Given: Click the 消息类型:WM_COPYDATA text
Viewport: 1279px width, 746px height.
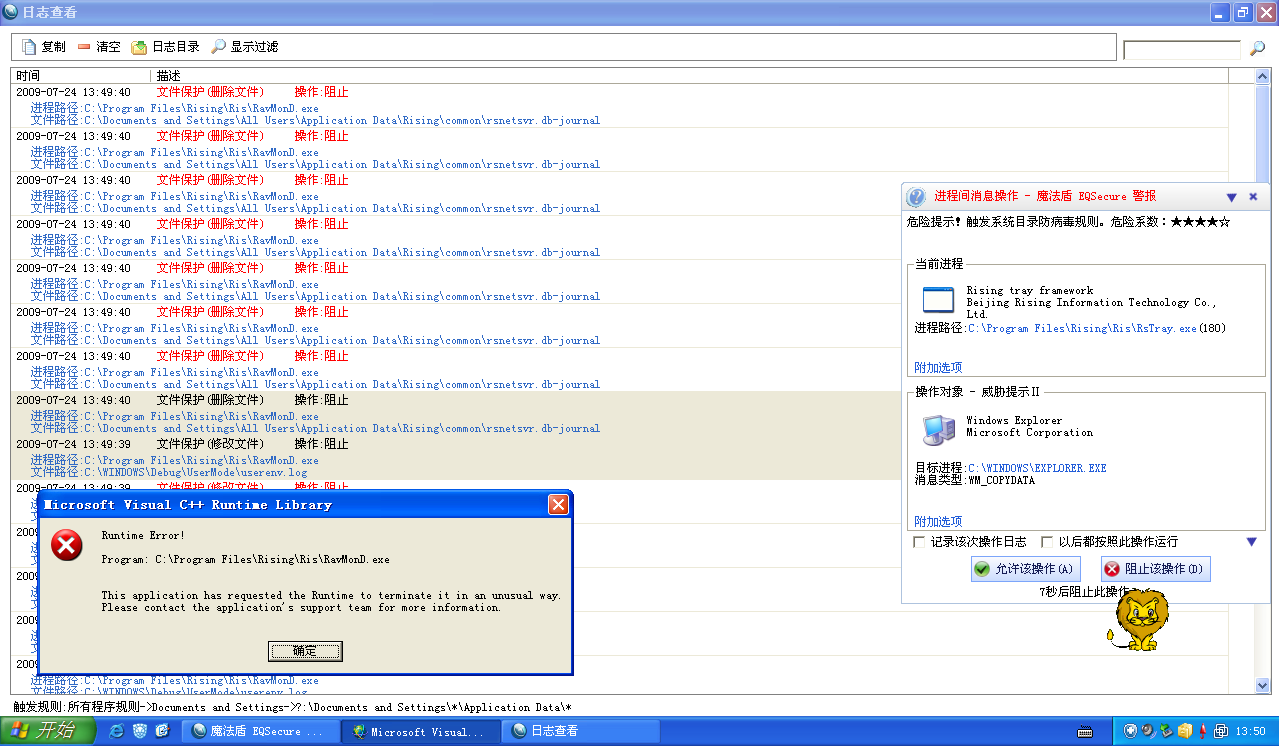Looking at the screenshot, I should [x=975, y=480].
